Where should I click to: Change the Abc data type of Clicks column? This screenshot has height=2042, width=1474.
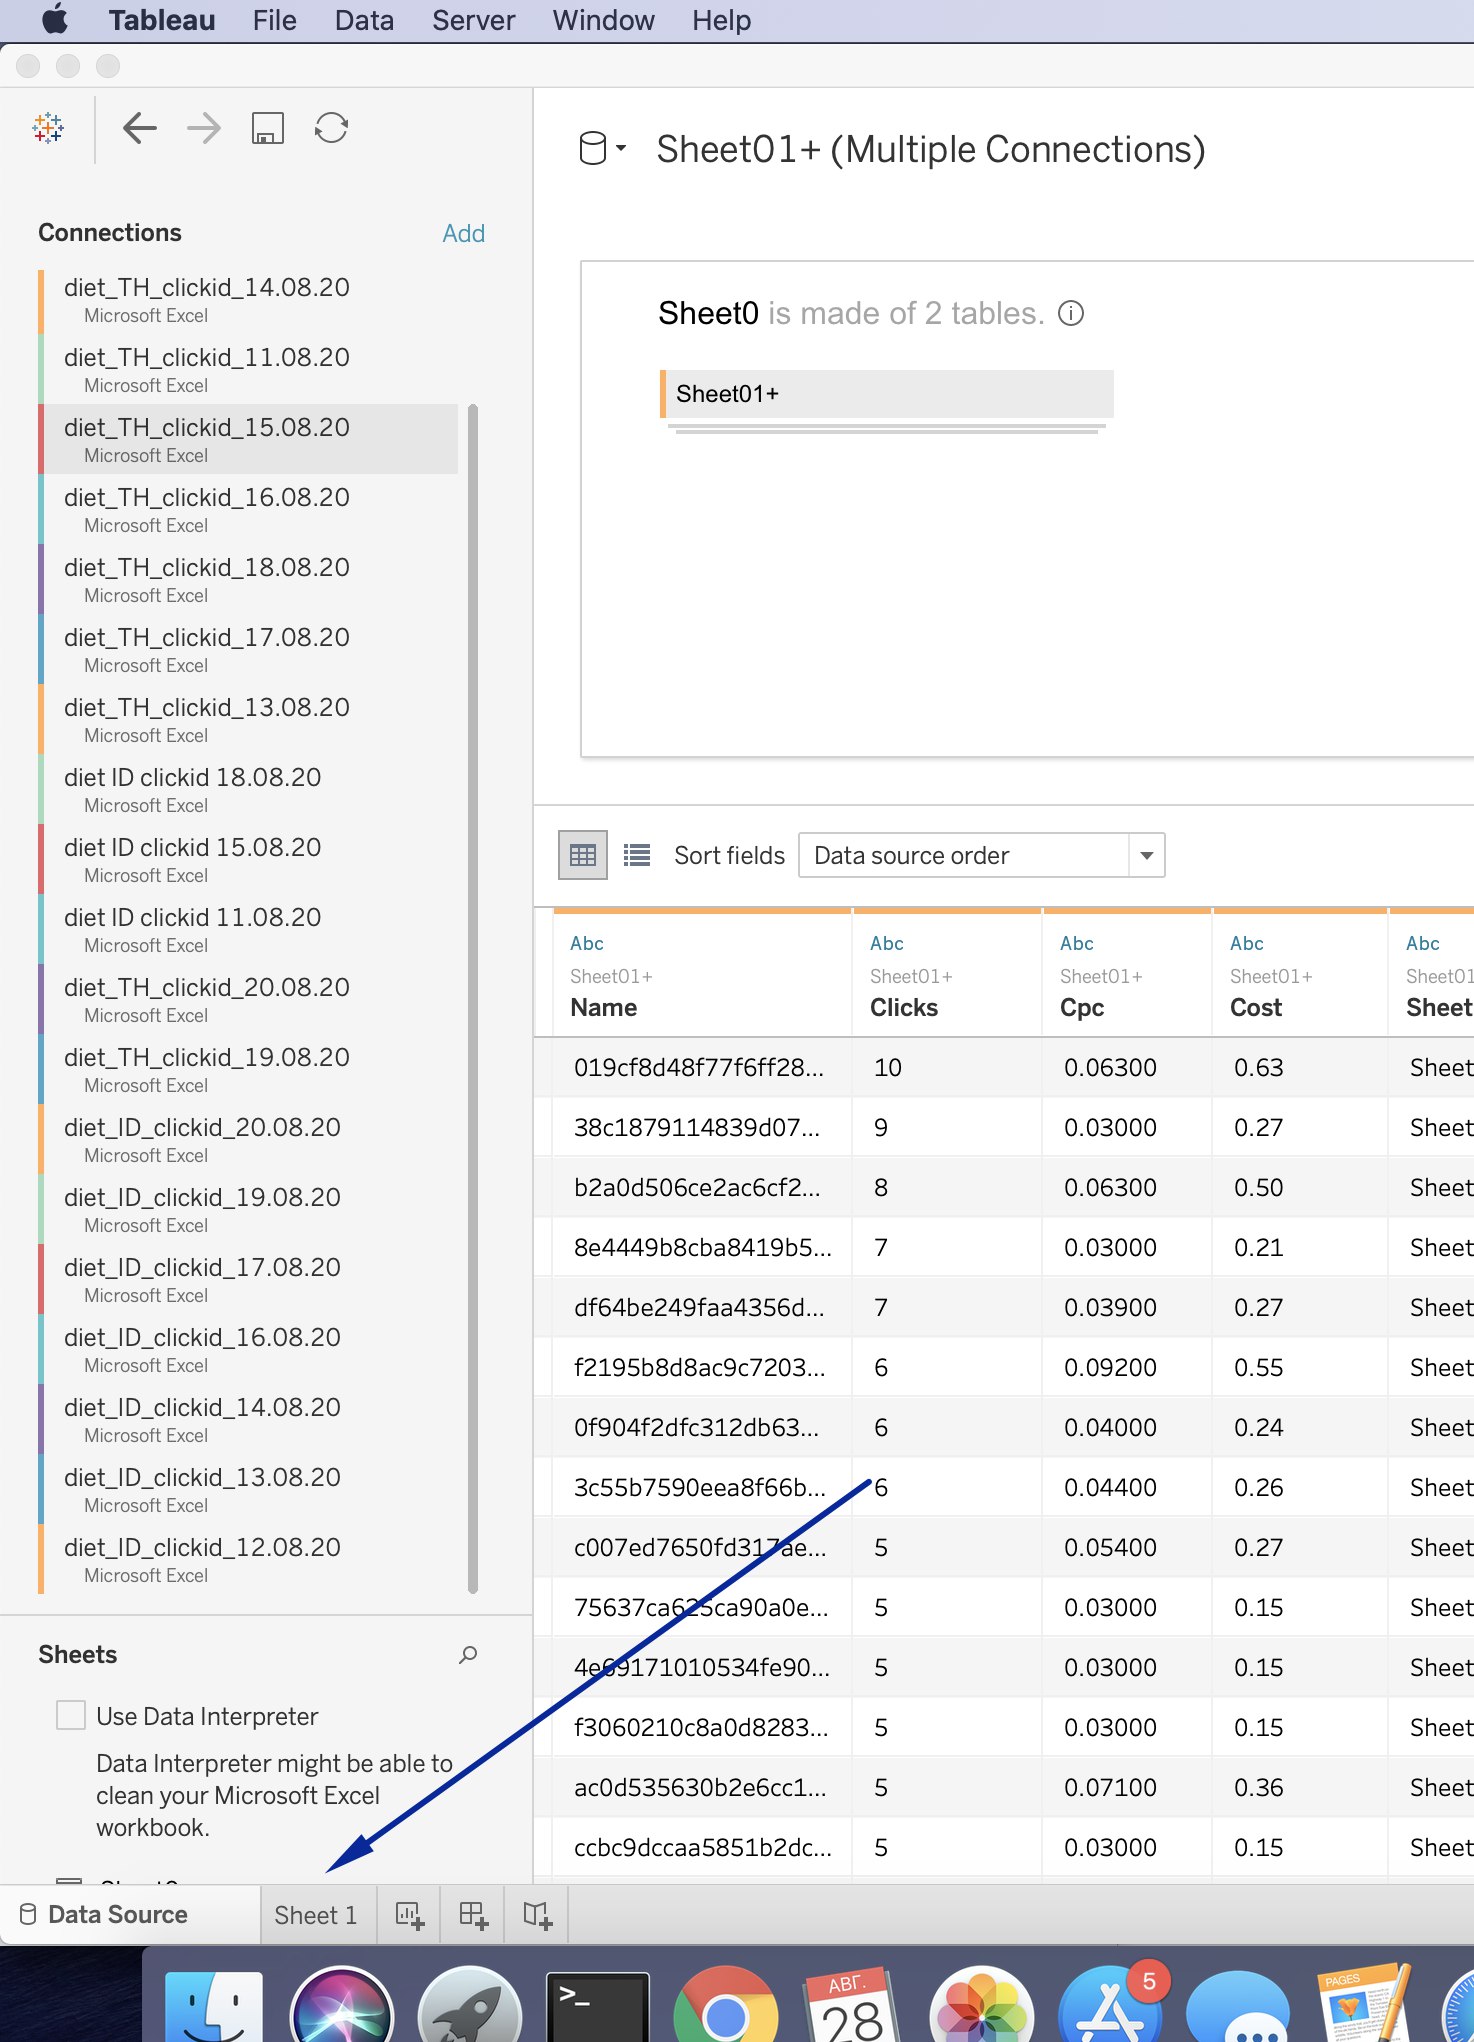887,943
